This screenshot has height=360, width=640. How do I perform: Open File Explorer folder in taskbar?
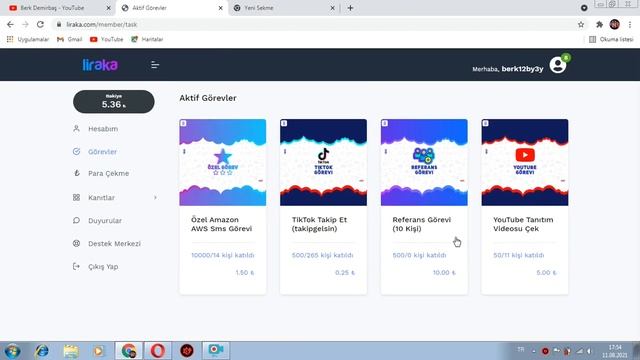(x=71, y=351)
